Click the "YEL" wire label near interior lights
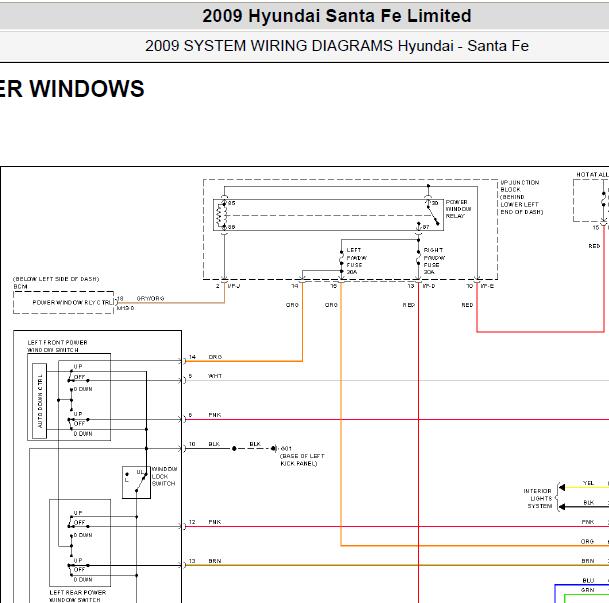Image resolution: width=609 pixels, height=603 pixels. click(588, 483)
